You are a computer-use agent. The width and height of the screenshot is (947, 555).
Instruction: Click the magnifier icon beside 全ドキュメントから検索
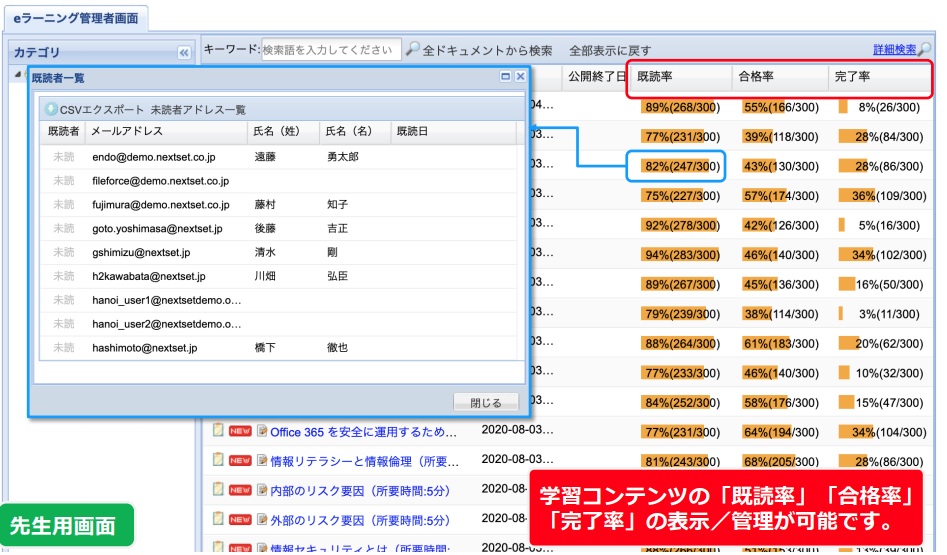[x=413, y=49]
